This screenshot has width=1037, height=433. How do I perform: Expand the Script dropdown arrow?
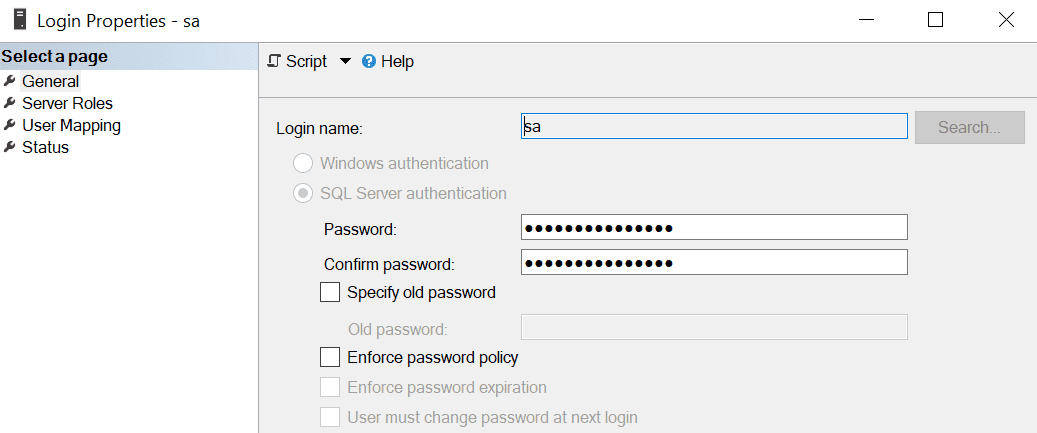(x=345, y=61)
